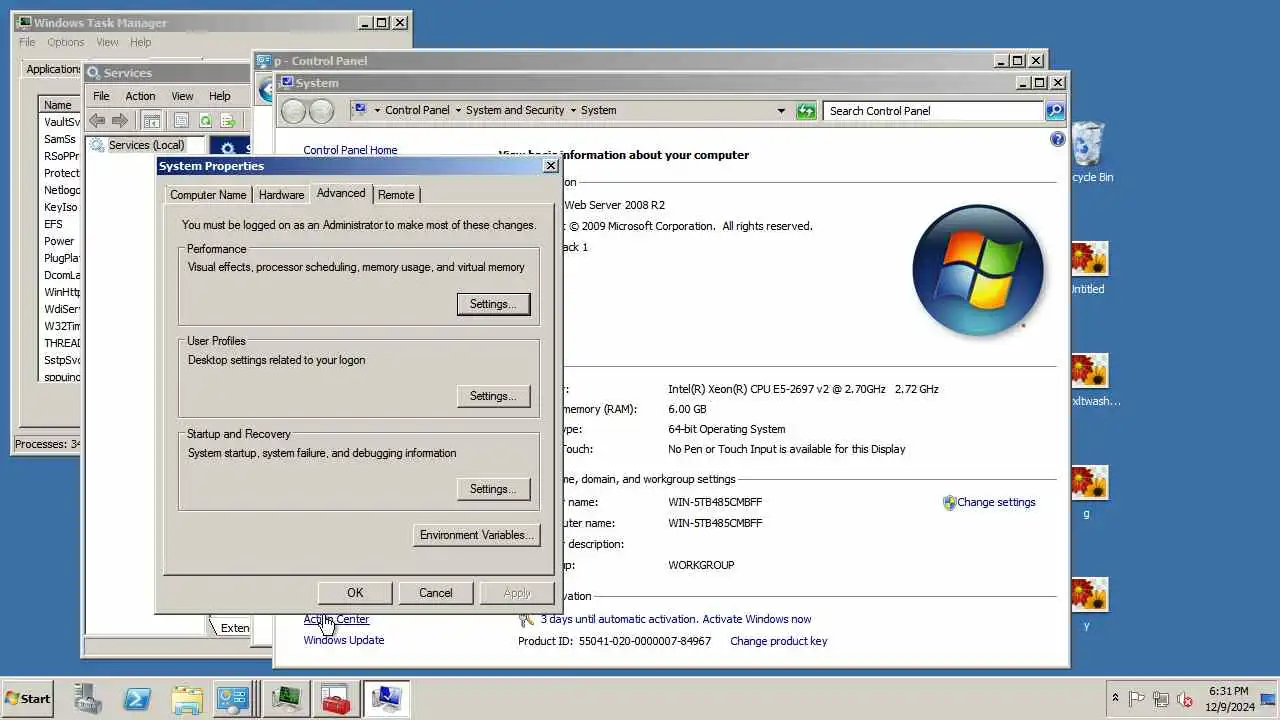
Task: Select the Advanced tab
Action: pyautogui.click(x=341, y=193)
